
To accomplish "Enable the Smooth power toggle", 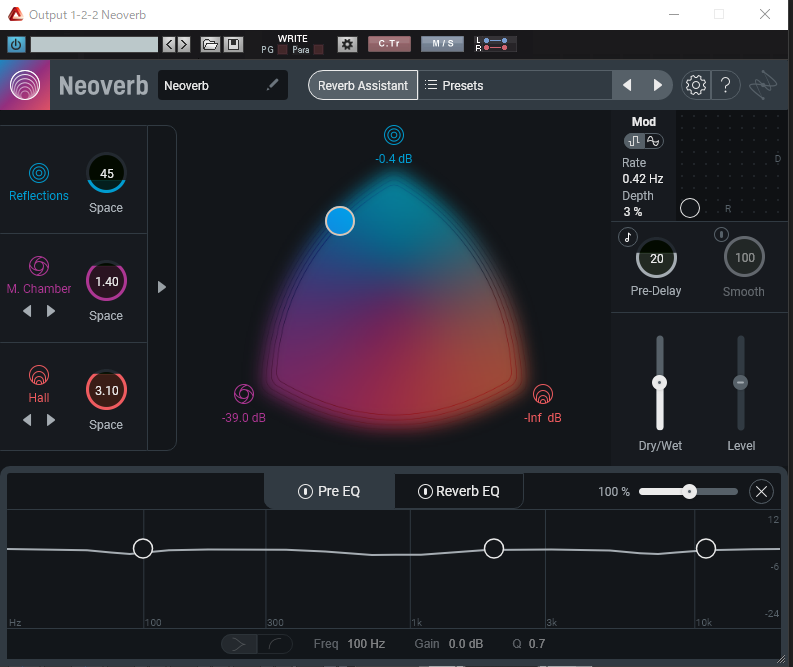I will pos(721,234).
